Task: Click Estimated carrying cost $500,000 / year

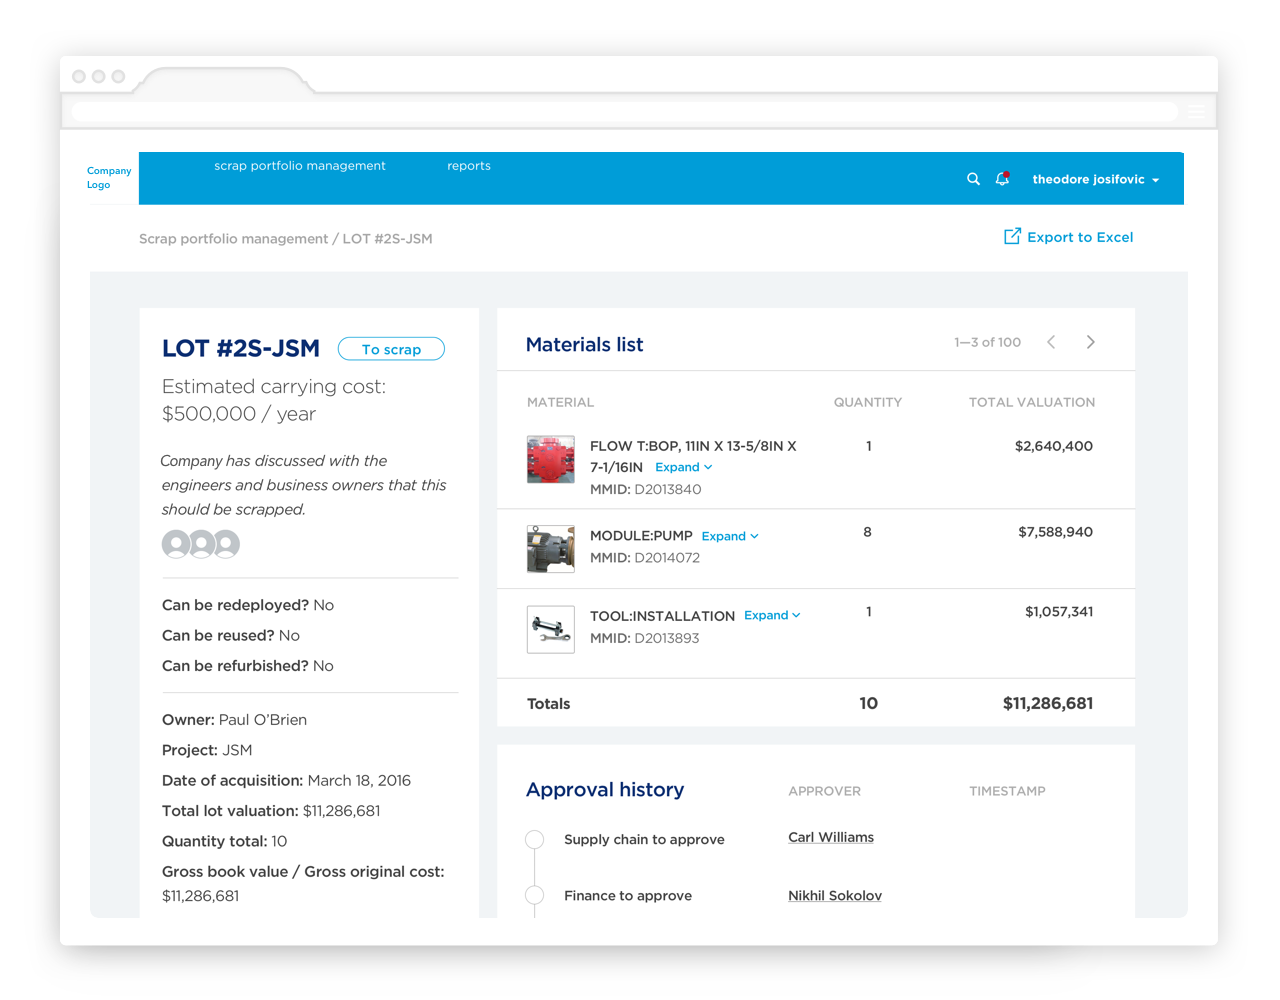Action: click(x=274, y=400)
